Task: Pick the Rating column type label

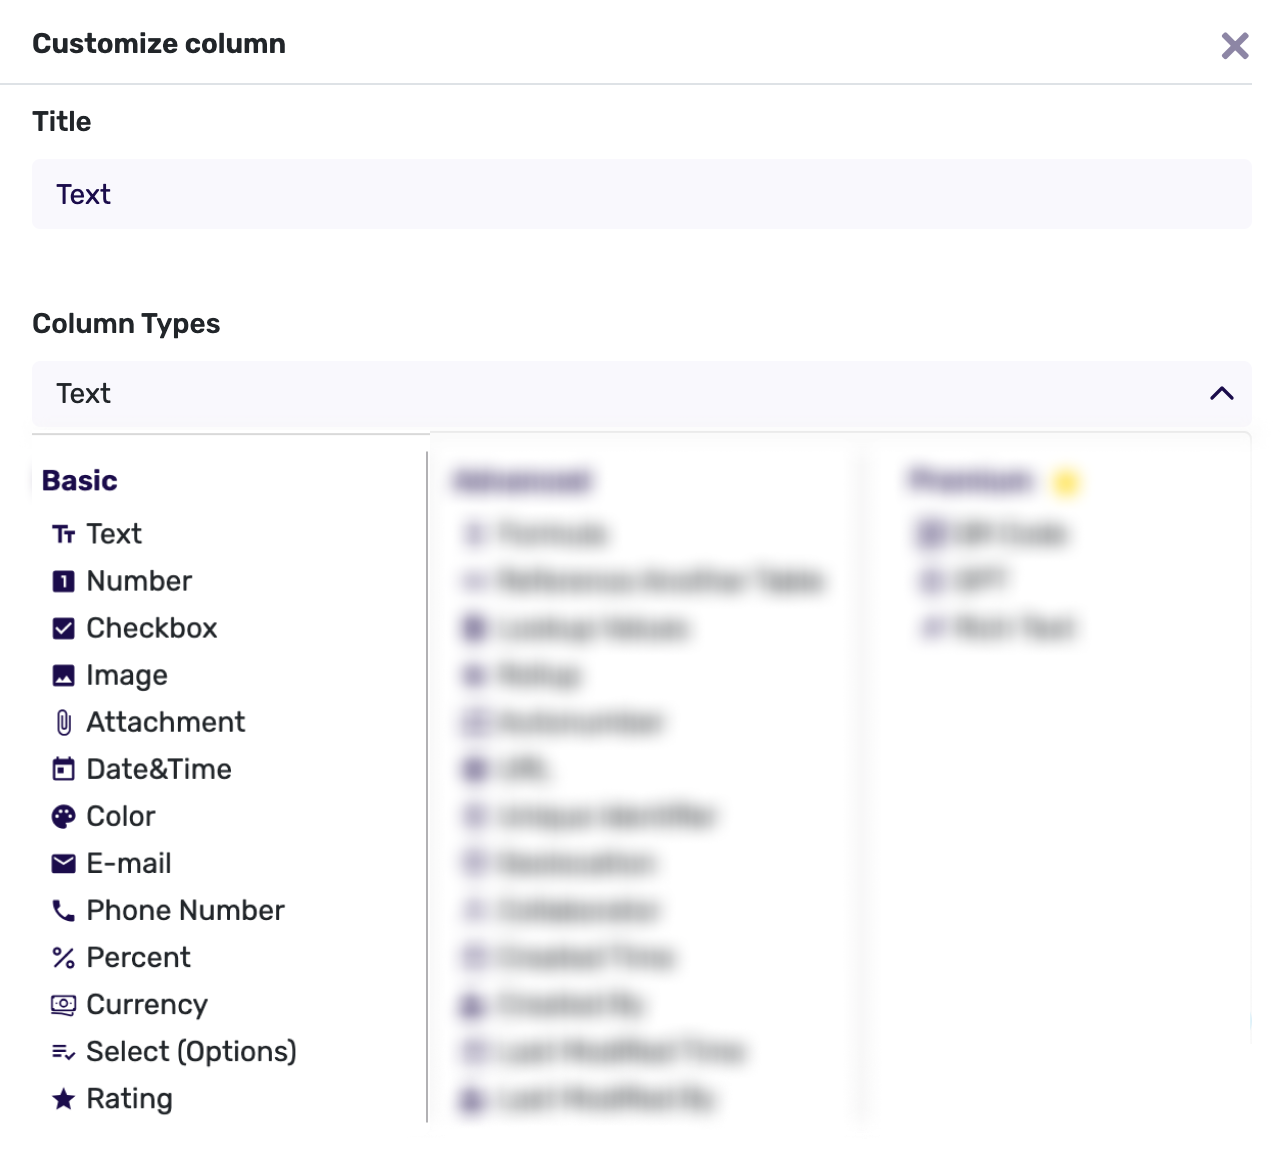Action: pos(130,1099)
